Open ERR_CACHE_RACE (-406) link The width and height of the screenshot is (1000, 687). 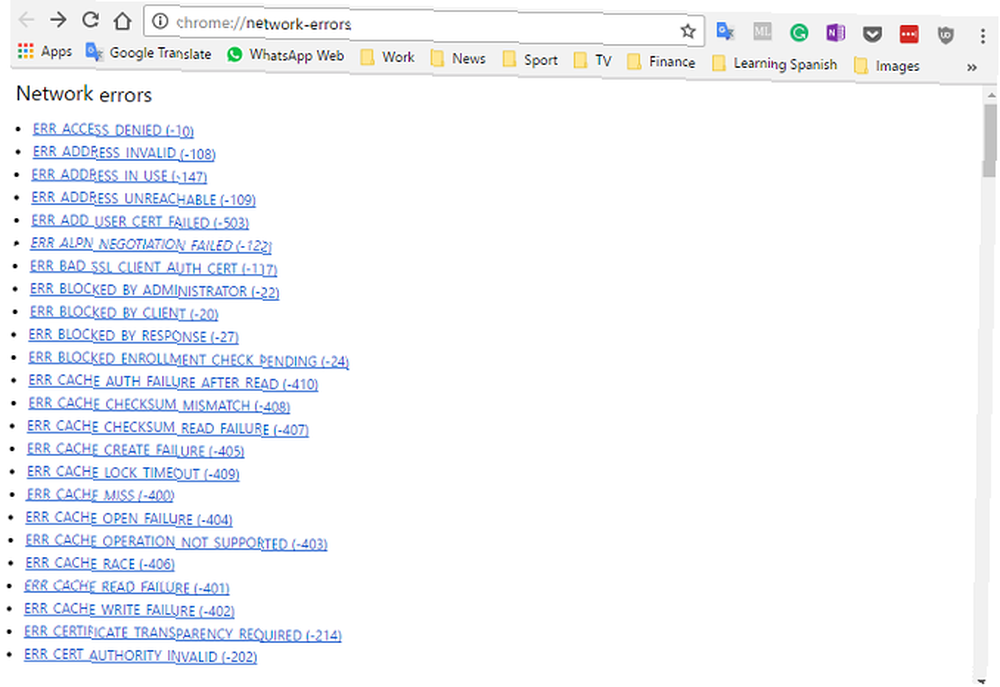click(x=100, y=563)
